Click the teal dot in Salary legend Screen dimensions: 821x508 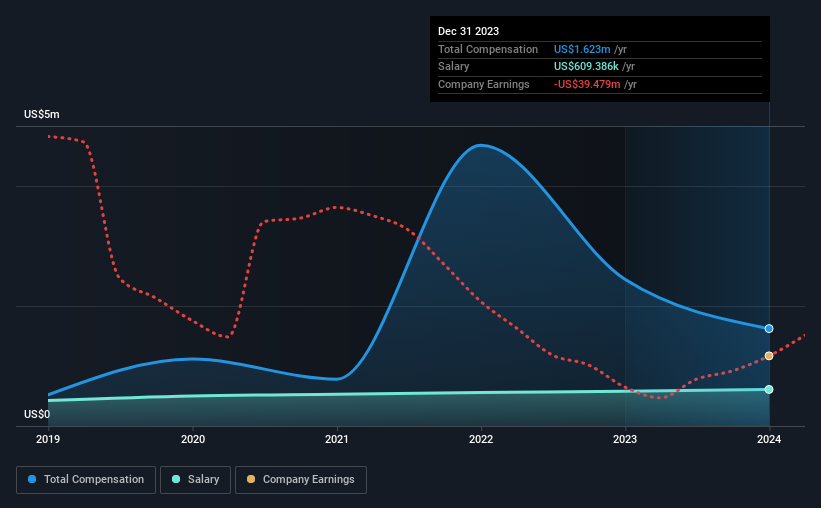point(176,479)
